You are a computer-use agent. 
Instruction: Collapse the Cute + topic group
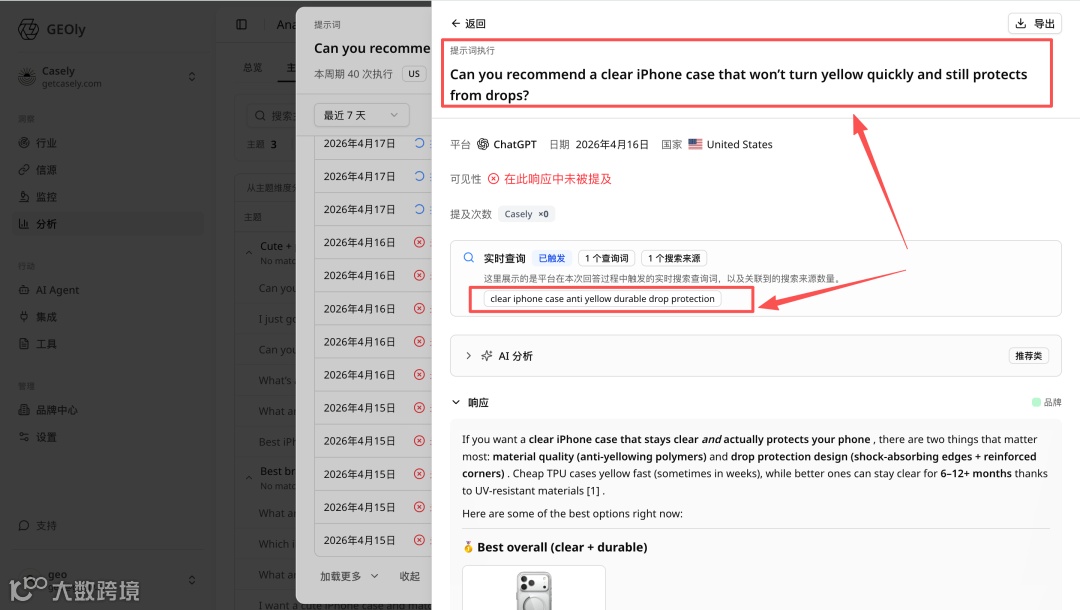coord(249,253)
